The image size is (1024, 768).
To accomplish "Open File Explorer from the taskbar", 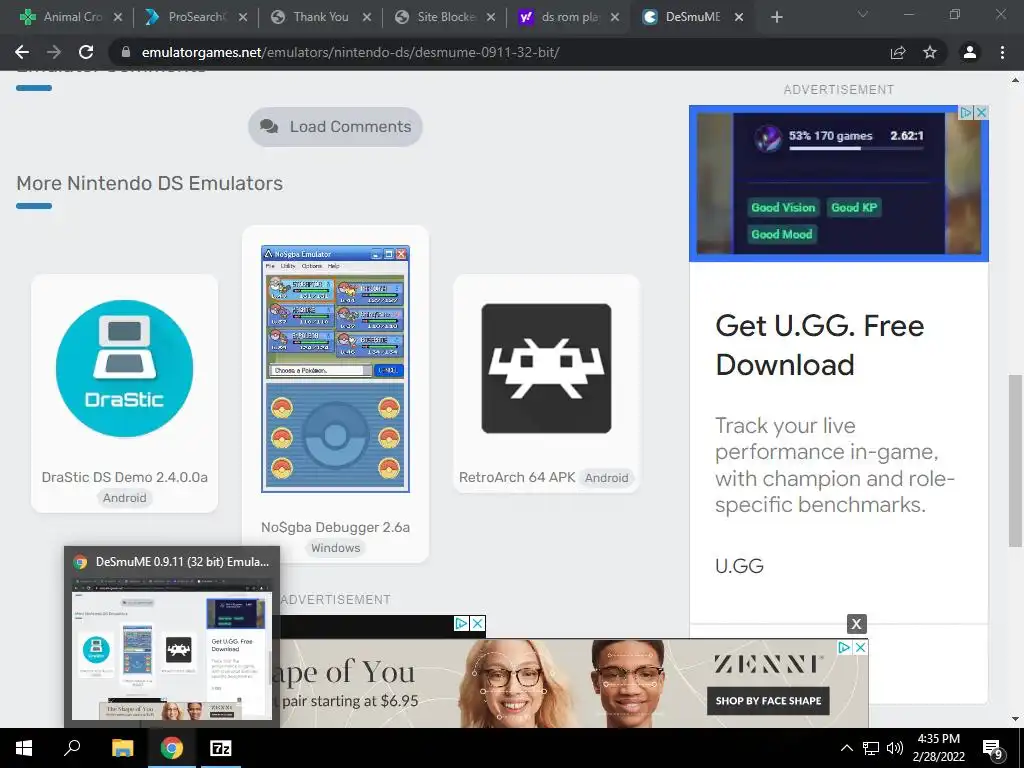I will pos(122,748).
